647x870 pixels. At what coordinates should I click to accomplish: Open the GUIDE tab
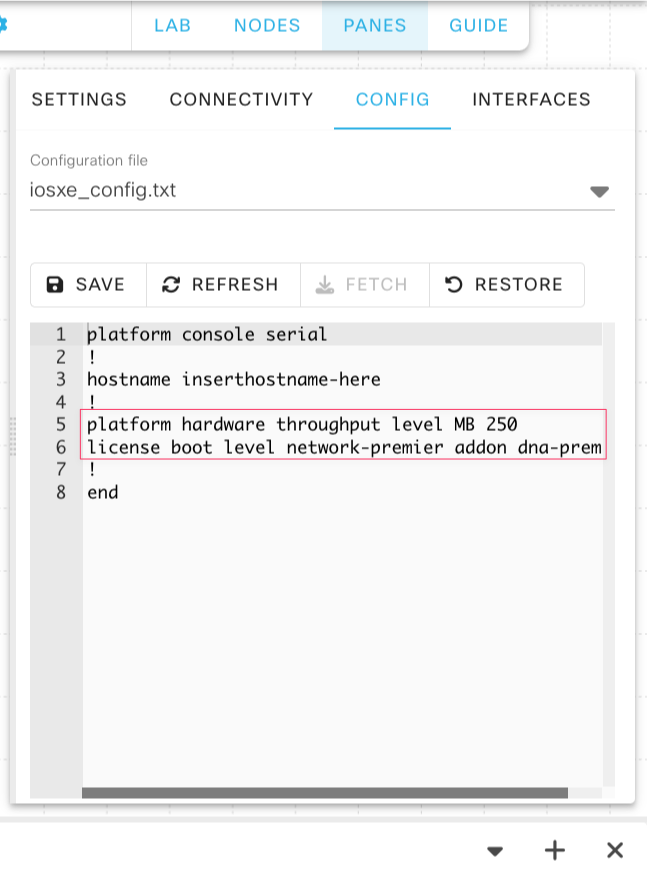click(478, 26)
